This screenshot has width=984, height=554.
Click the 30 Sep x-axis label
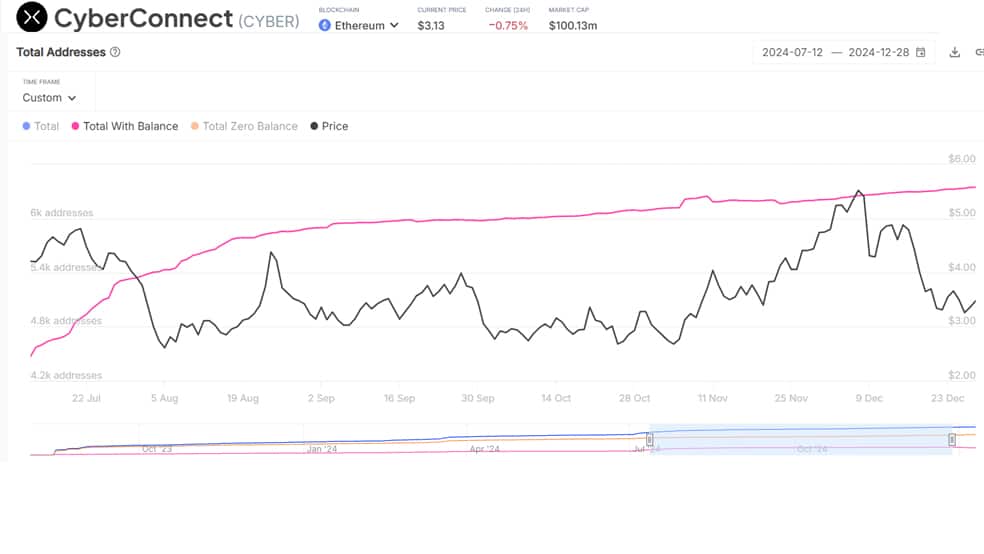(478, 398)
